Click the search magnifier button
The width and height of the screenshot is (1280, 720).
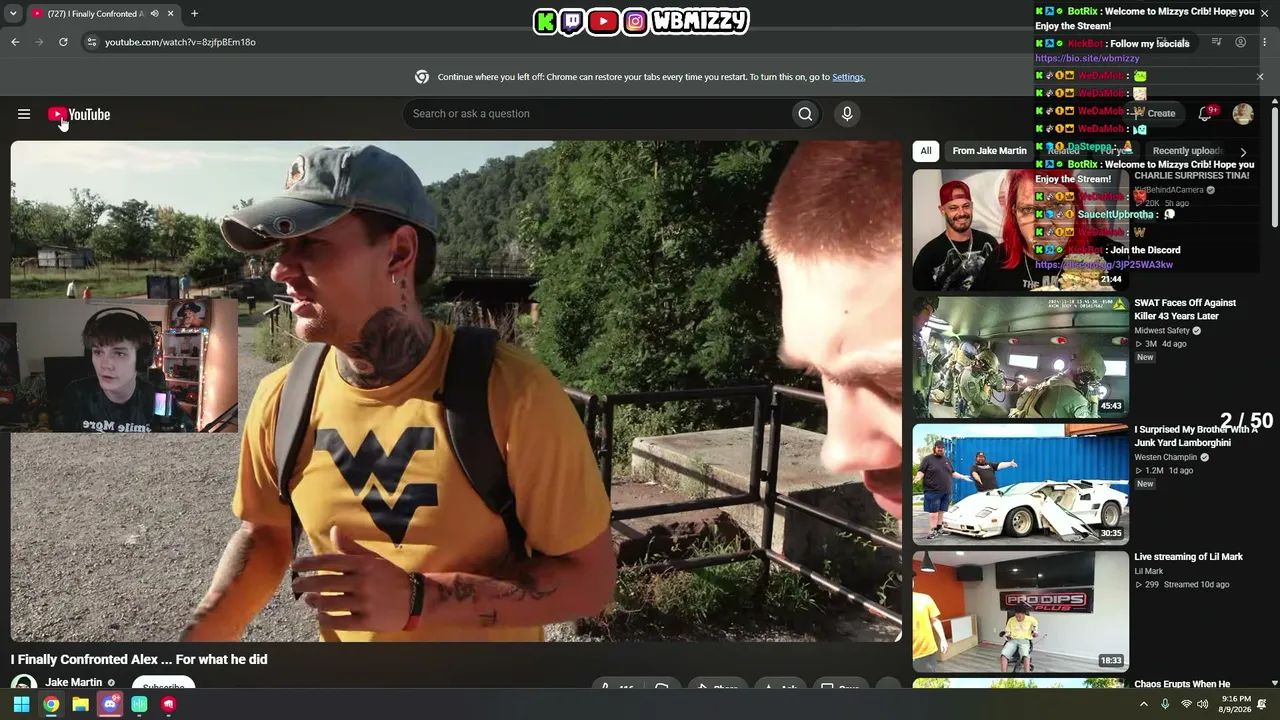pos(805,114)
